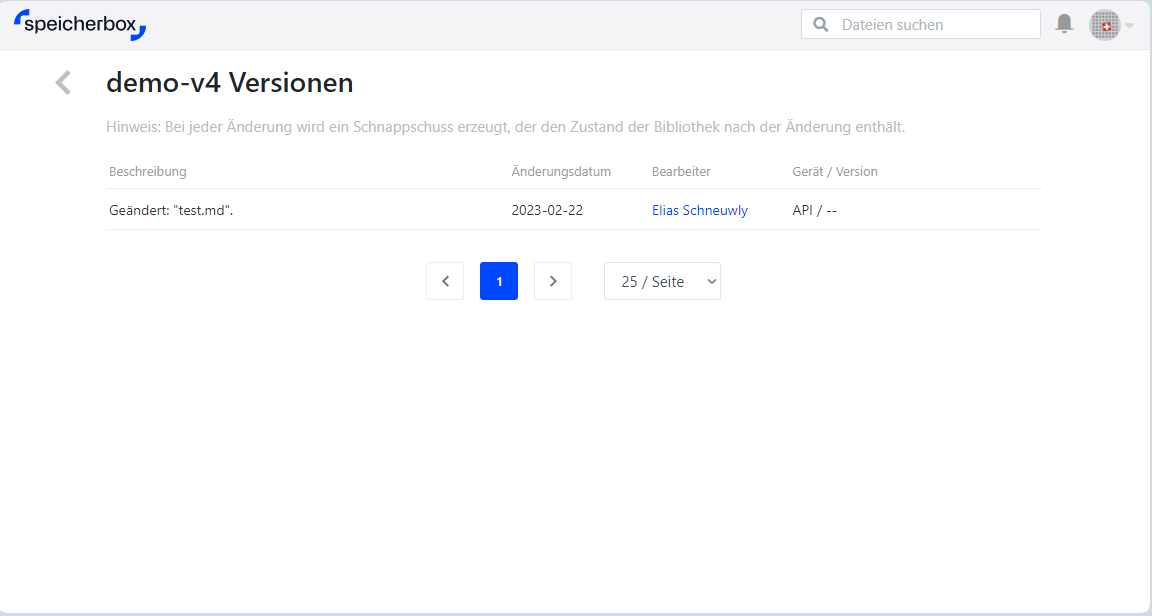Expand the caret beside the avatar
The height and width of the screenshot is (616, 1152).
pos(1130,26)
